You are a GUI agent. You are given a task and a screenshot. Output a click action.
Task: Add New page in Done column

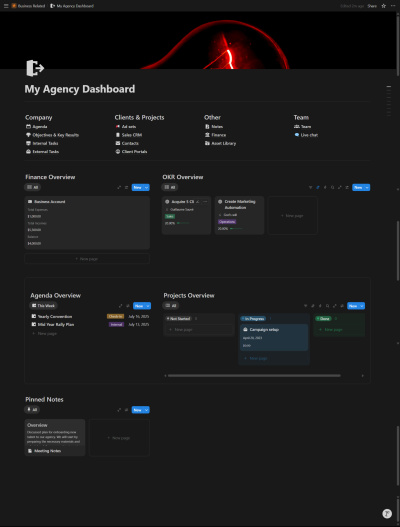point(331,330)
